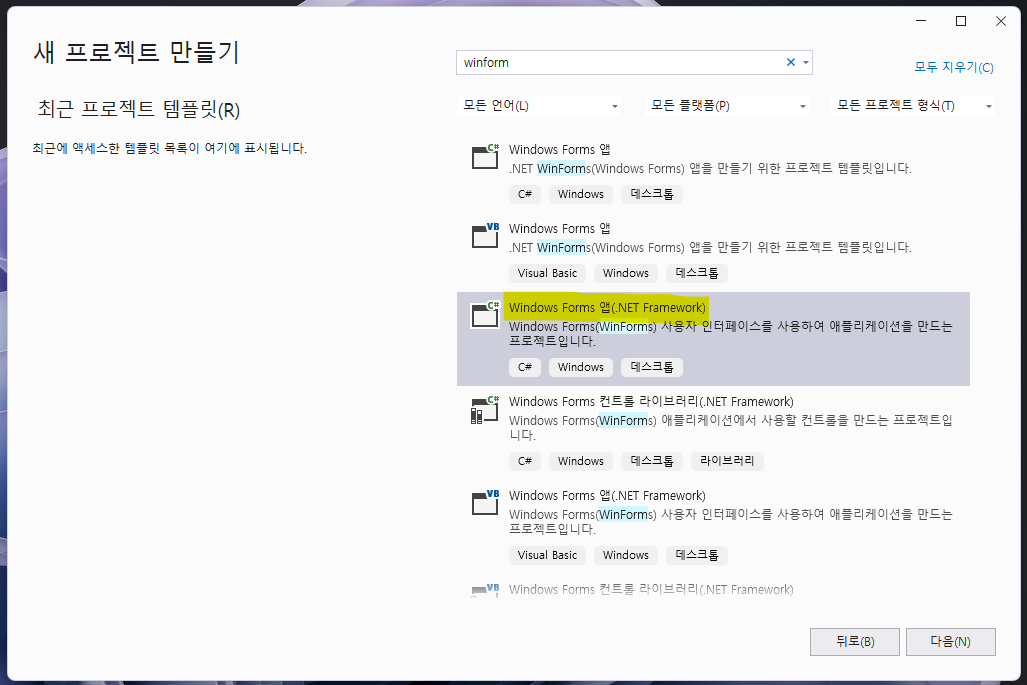Open the 모든 언어(L) language filter
The image size is (1027, 685).
point(539,105)
